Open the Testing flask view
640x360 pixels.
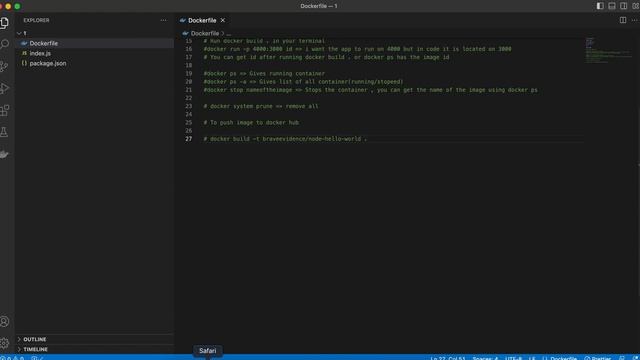point(4,132)
